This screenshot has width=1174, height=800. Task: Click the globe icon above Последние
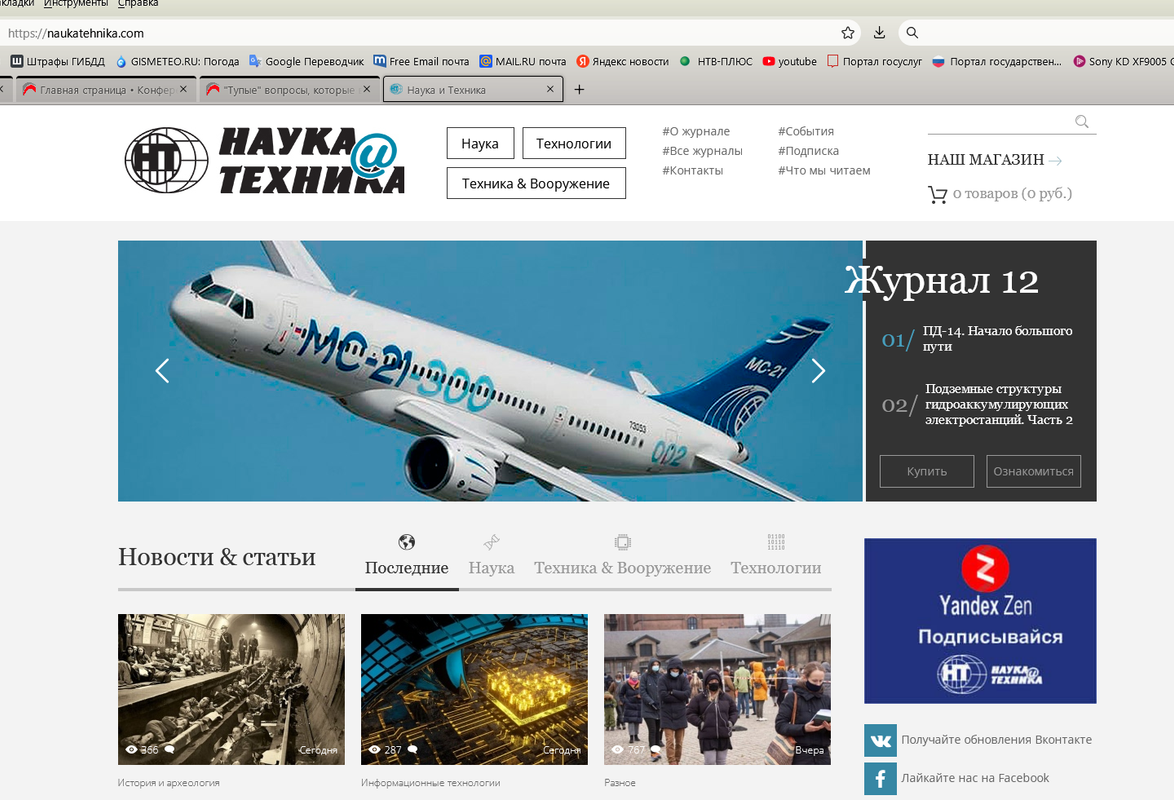click(x=407, y=542)
